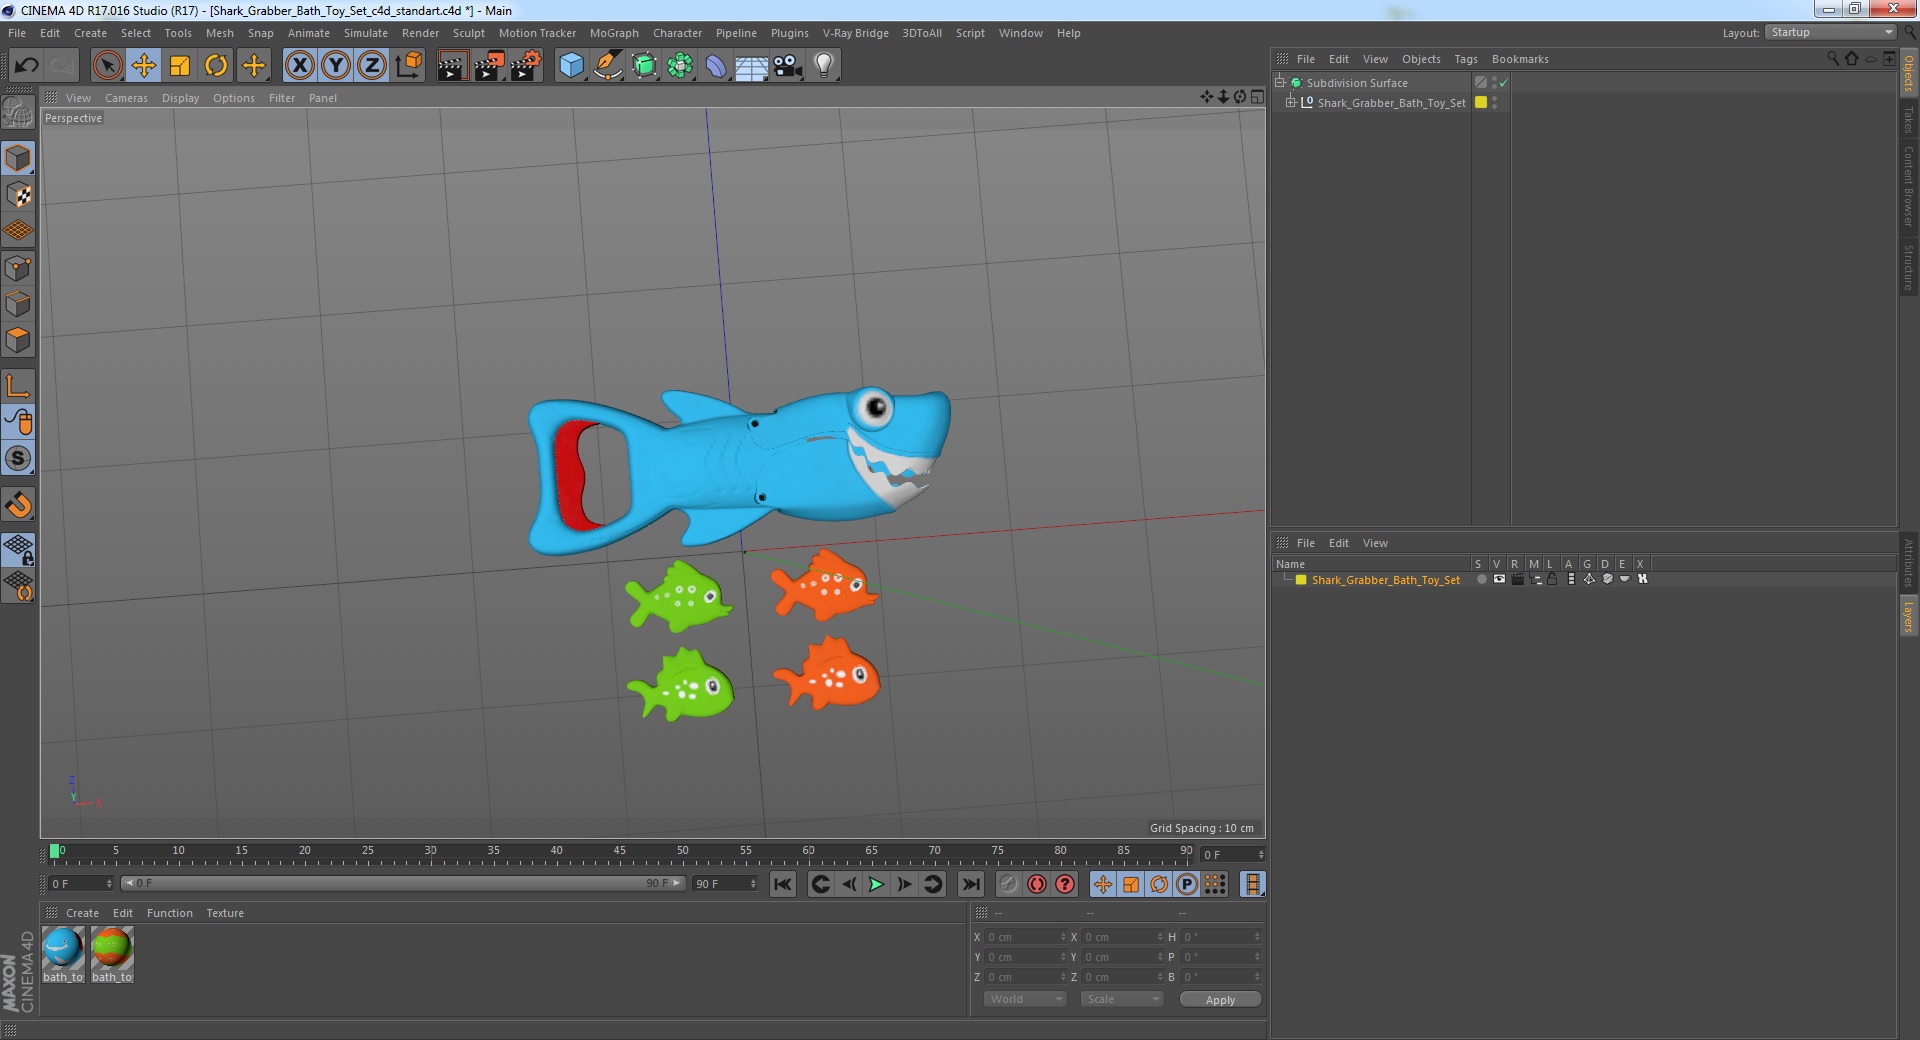
Task: Go to end of animation
Action: (971, 884)
